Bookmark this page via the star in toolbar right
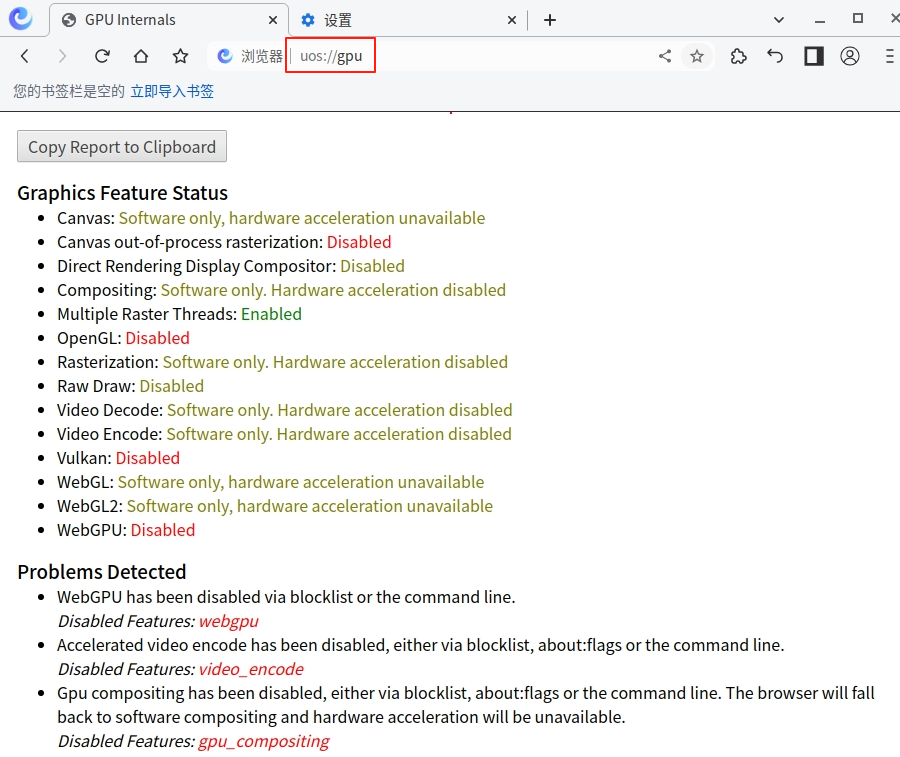The width and height of the screenshot is (900, 757). click(x=697, y=56)
